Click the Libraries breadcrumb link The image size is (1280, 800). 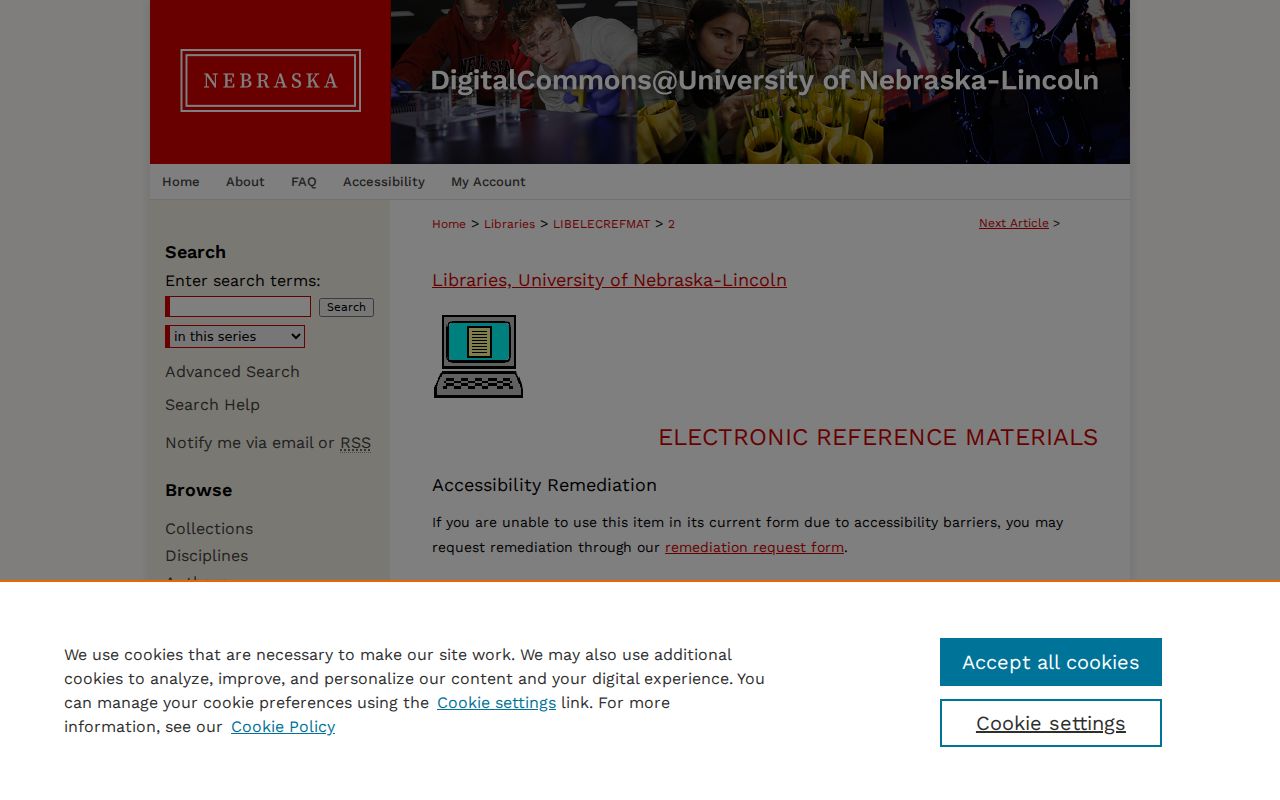tap(509, 224)
